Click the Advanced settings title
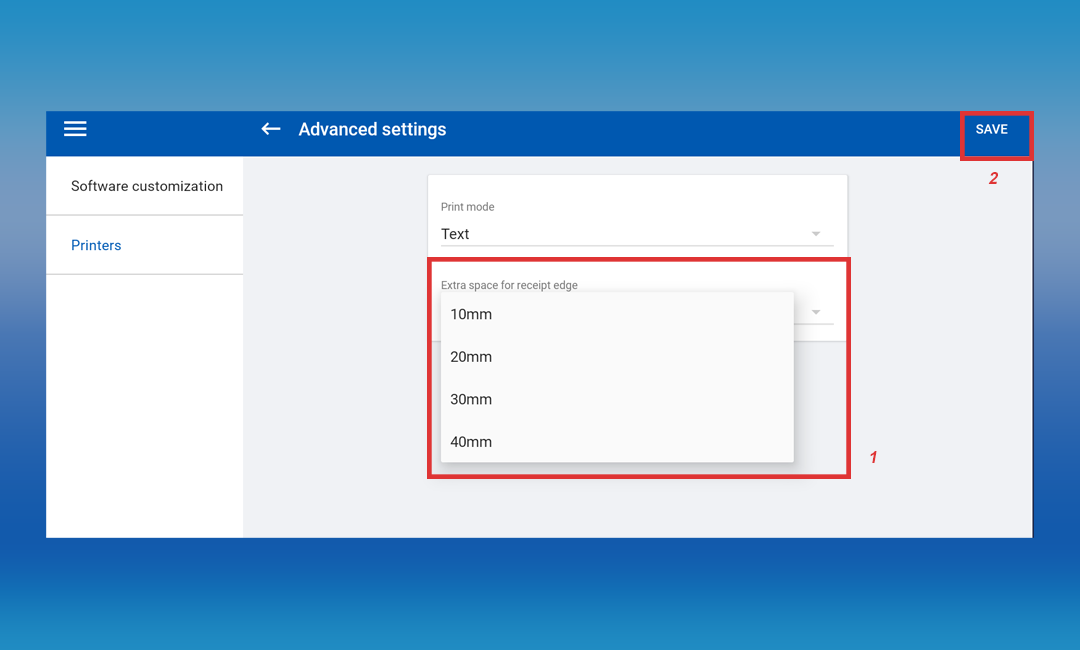This screenshot has height=650, width=1080. pyautogui.click(x=372, y=129)
